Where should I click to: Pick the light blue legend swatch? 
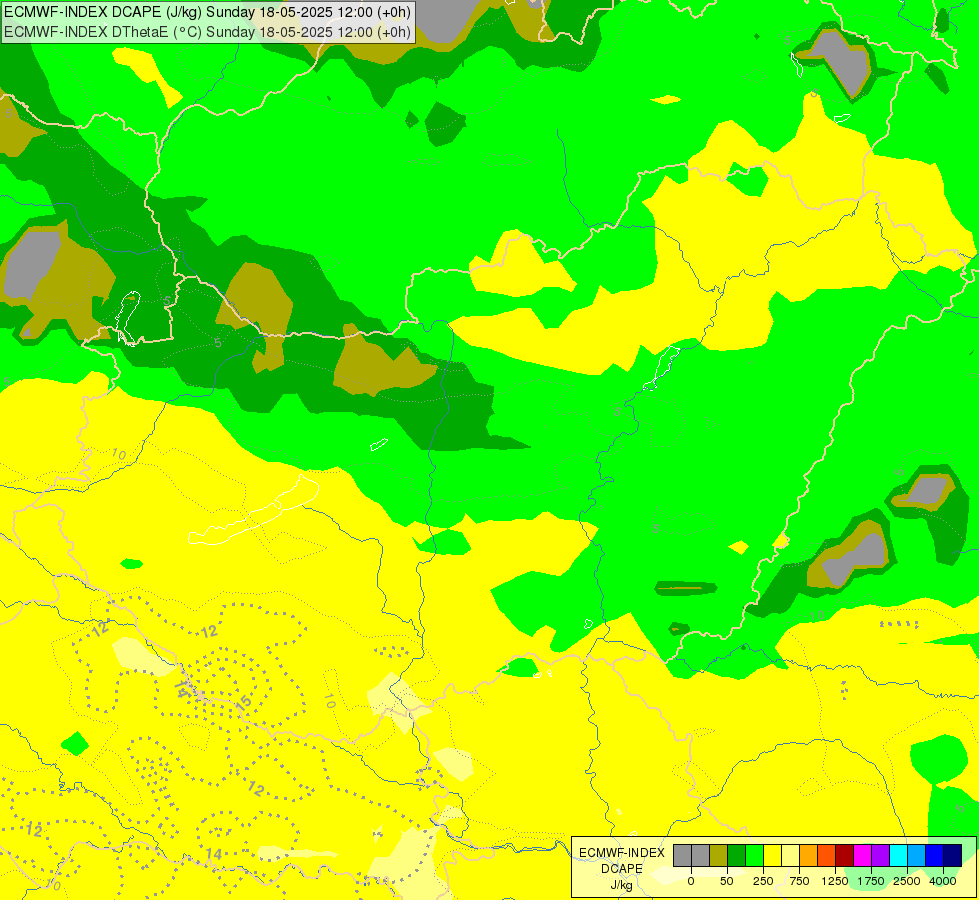click(x=917, y=856)
